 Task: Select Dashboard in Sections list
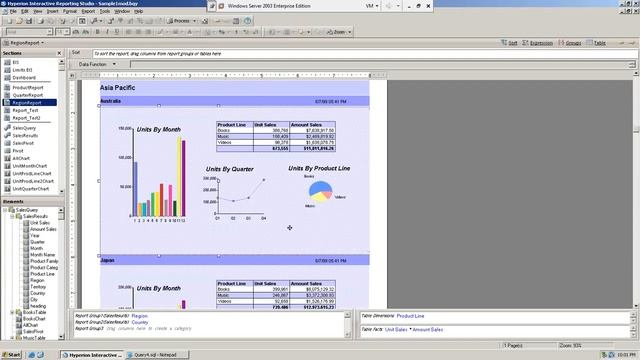[x=24, y=78]
